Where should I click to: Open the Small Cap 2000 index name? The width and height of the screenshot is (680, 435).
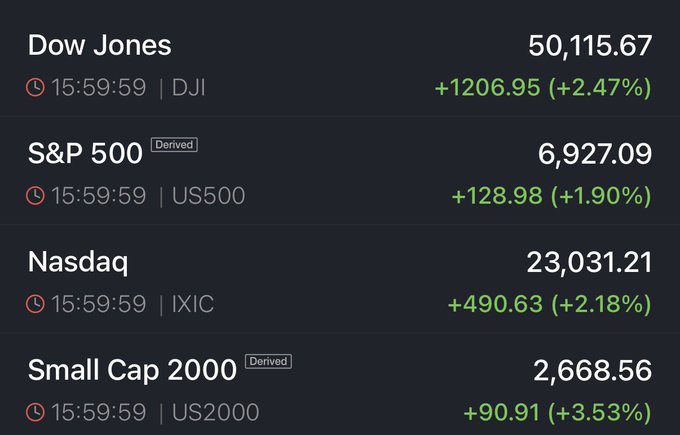coord(132,370)
